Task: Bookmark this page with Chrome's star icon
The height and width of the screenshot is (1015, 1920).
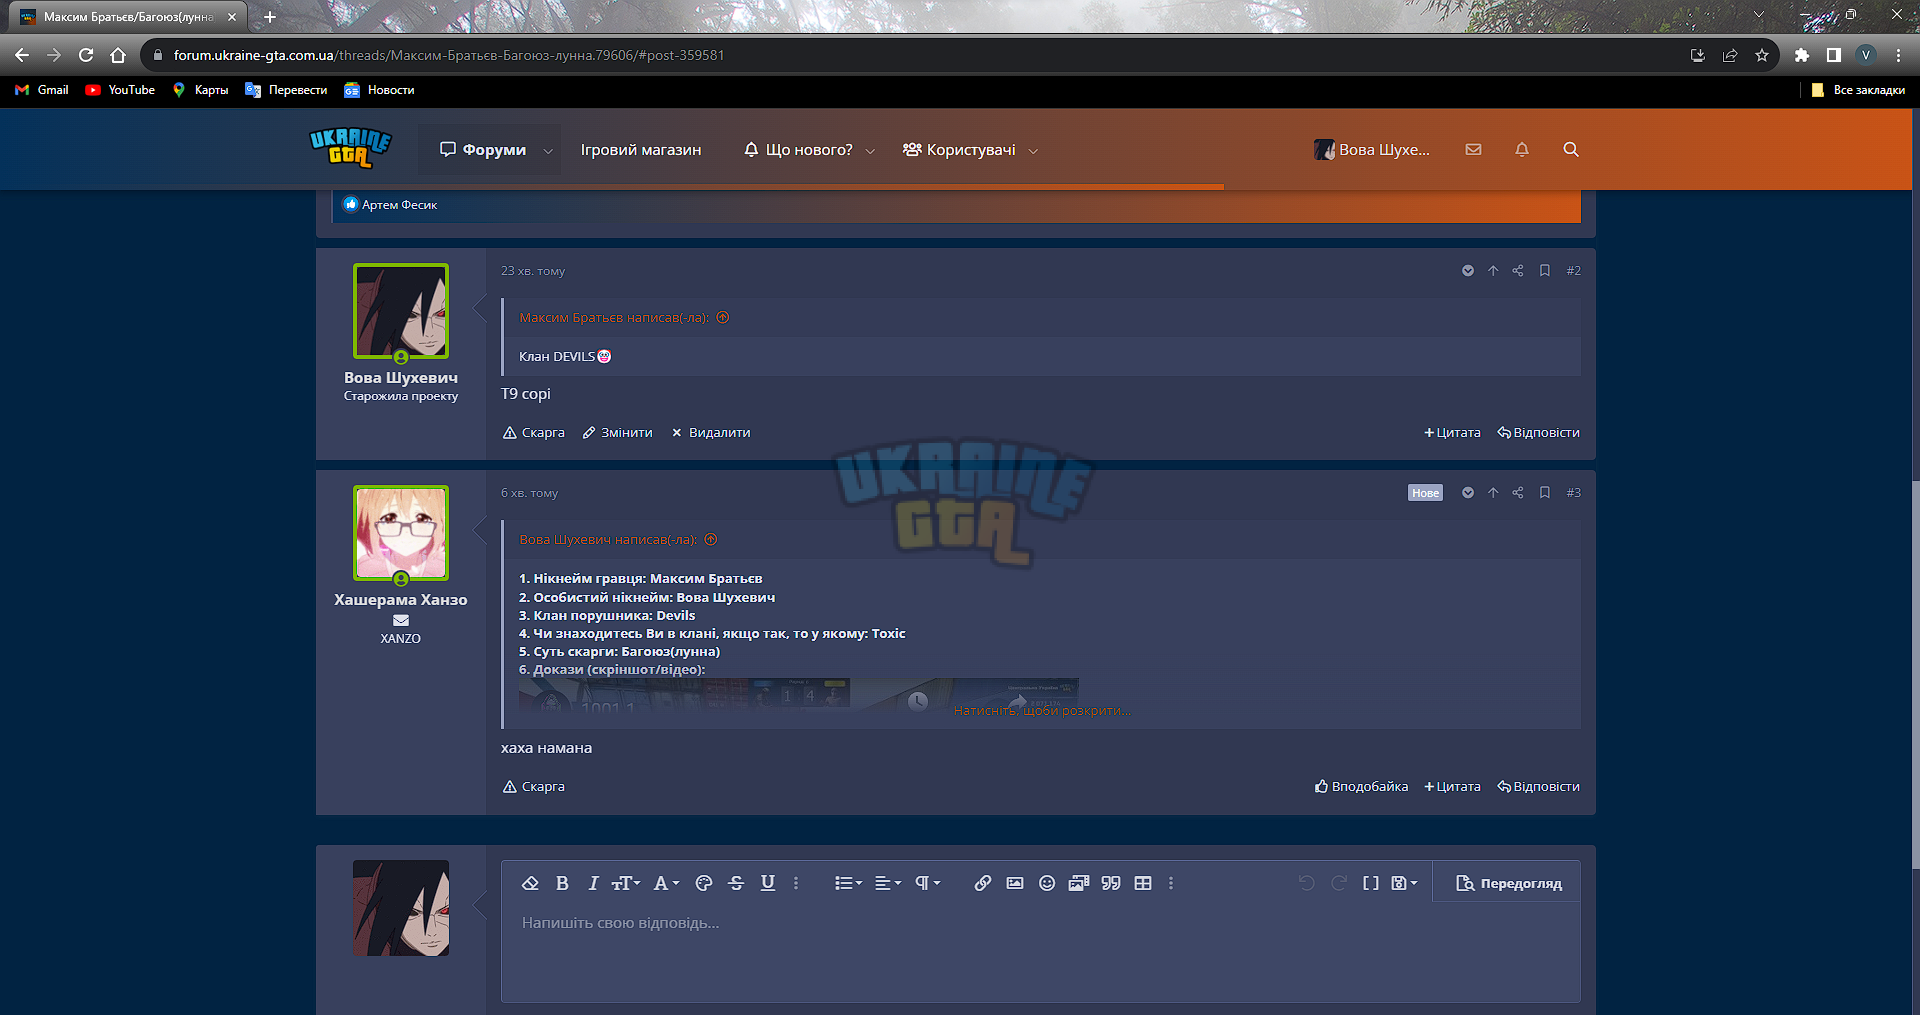Action: point(1762,55)
